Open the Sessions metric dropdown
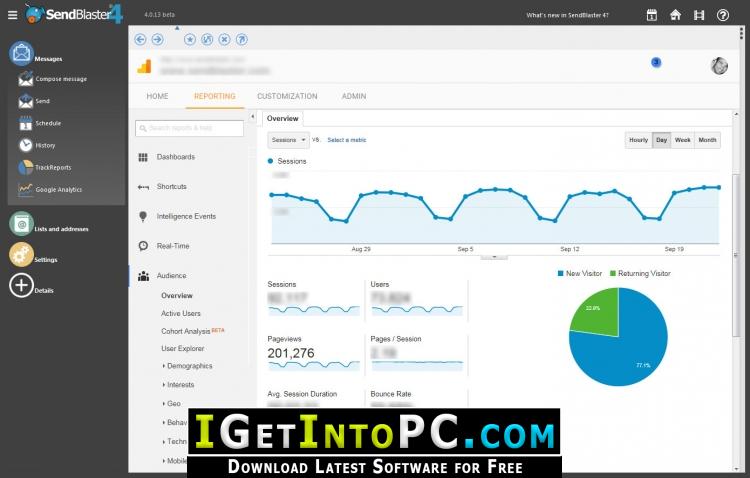Screen dimensions: 750x478 click(288, 140)
